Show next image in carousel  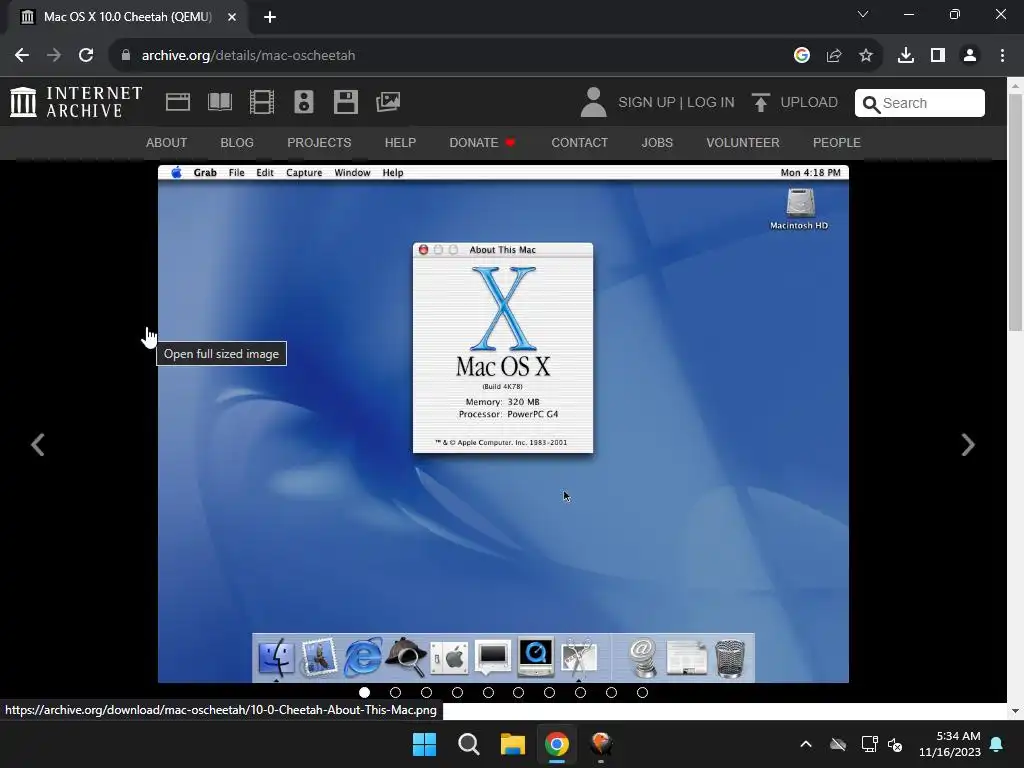pyautogui.click(x=968, y=445)
